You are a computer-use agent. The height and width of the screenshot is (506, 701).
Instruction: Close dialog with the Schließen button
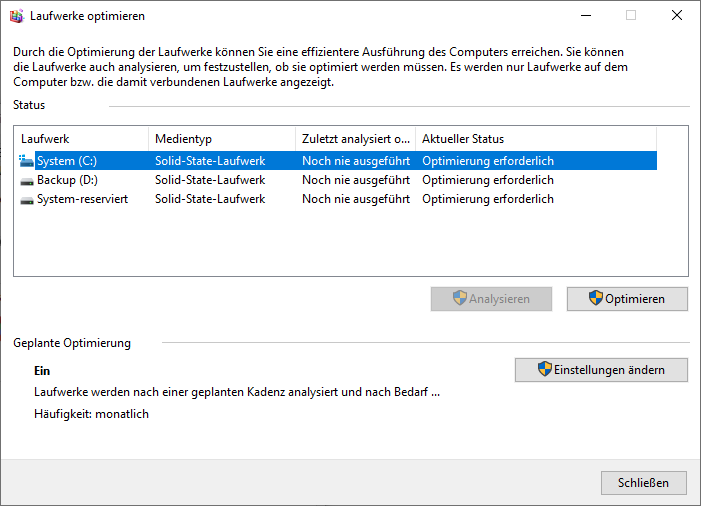[644, 483]
